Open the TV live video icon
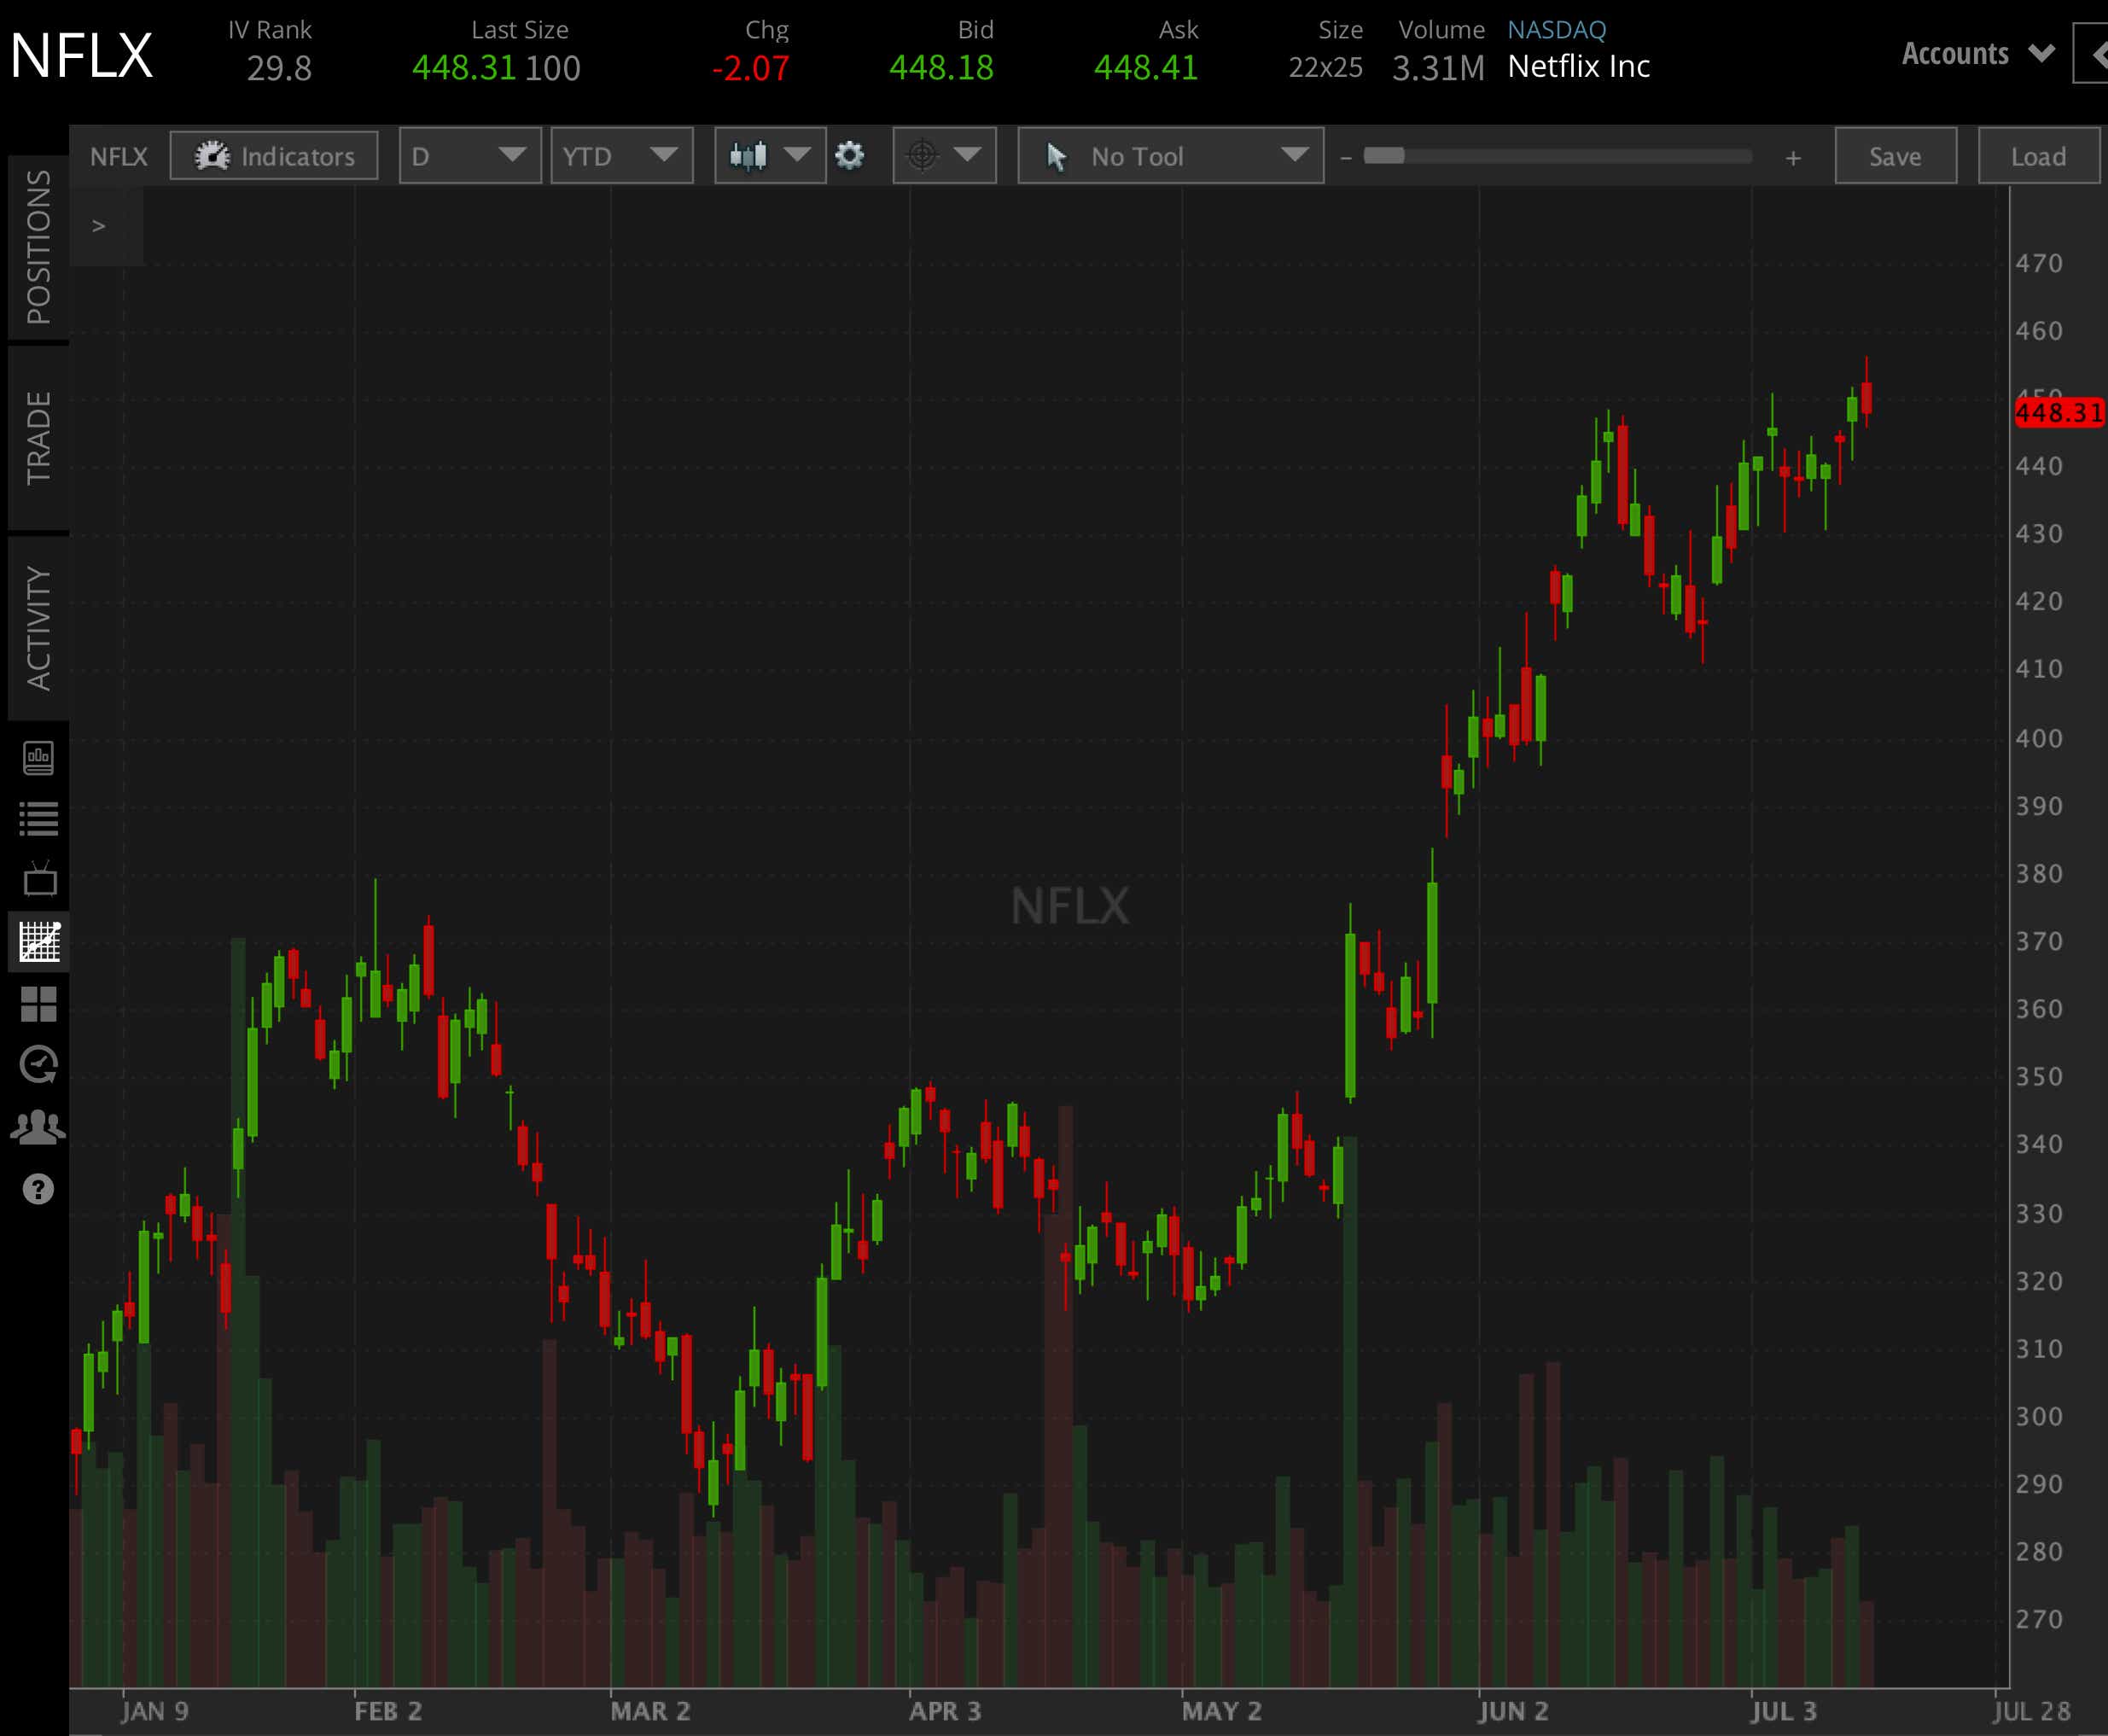Viewport: 2108px width, 1736px height. [x=39, y=879]
